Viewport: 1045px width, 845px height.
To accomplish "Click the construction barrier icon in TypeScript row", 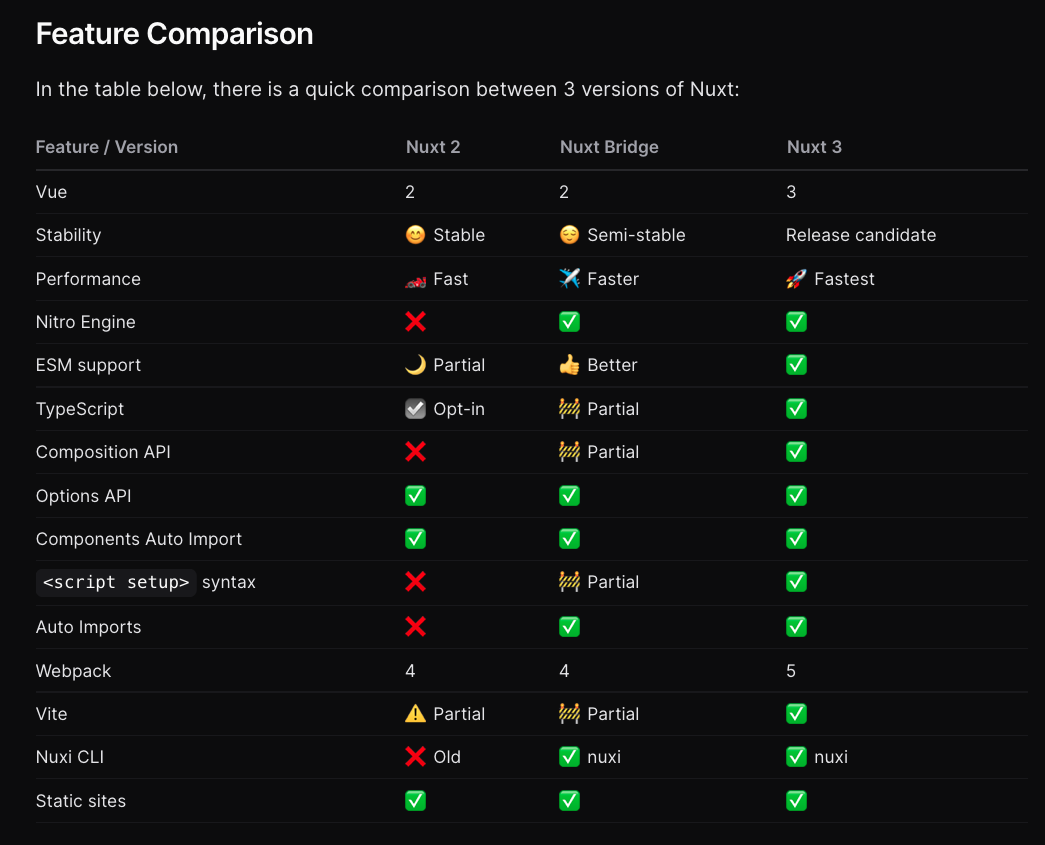I will pos(569,409).
